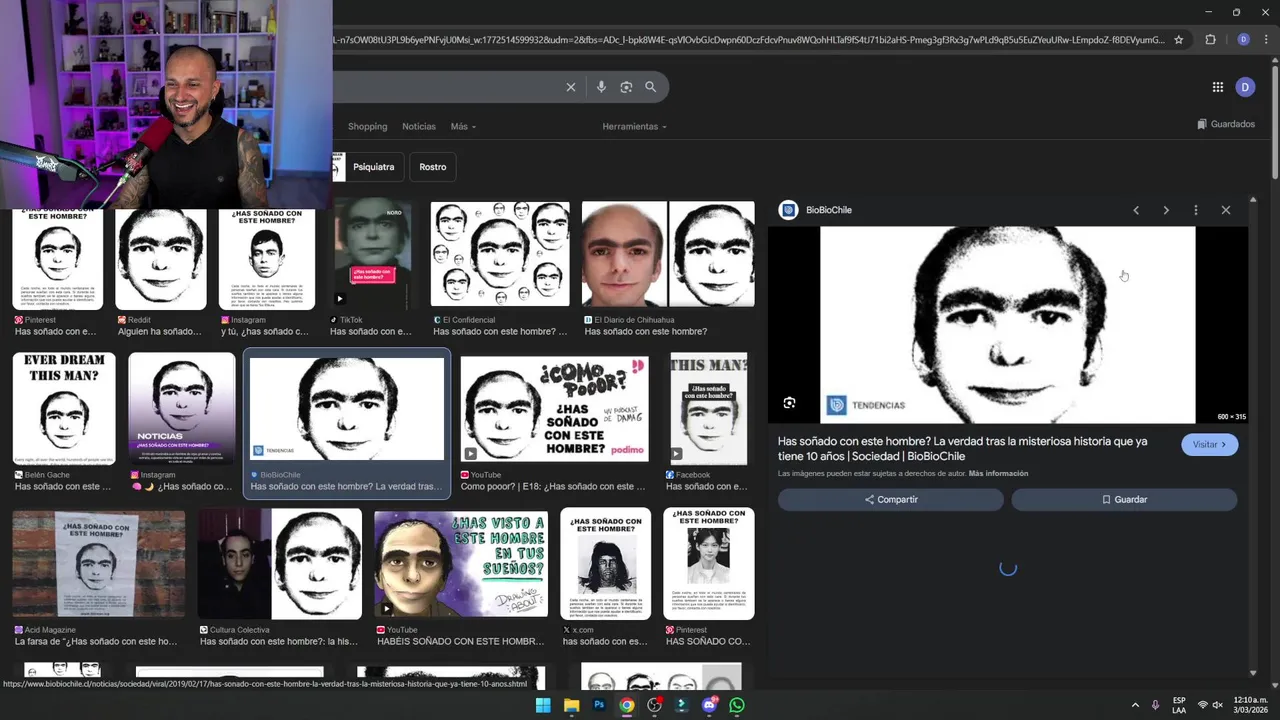Viewport: 1280px width, 720px height.
Task: Open the TikTok video result thumbnail
Action: (372, 253)
